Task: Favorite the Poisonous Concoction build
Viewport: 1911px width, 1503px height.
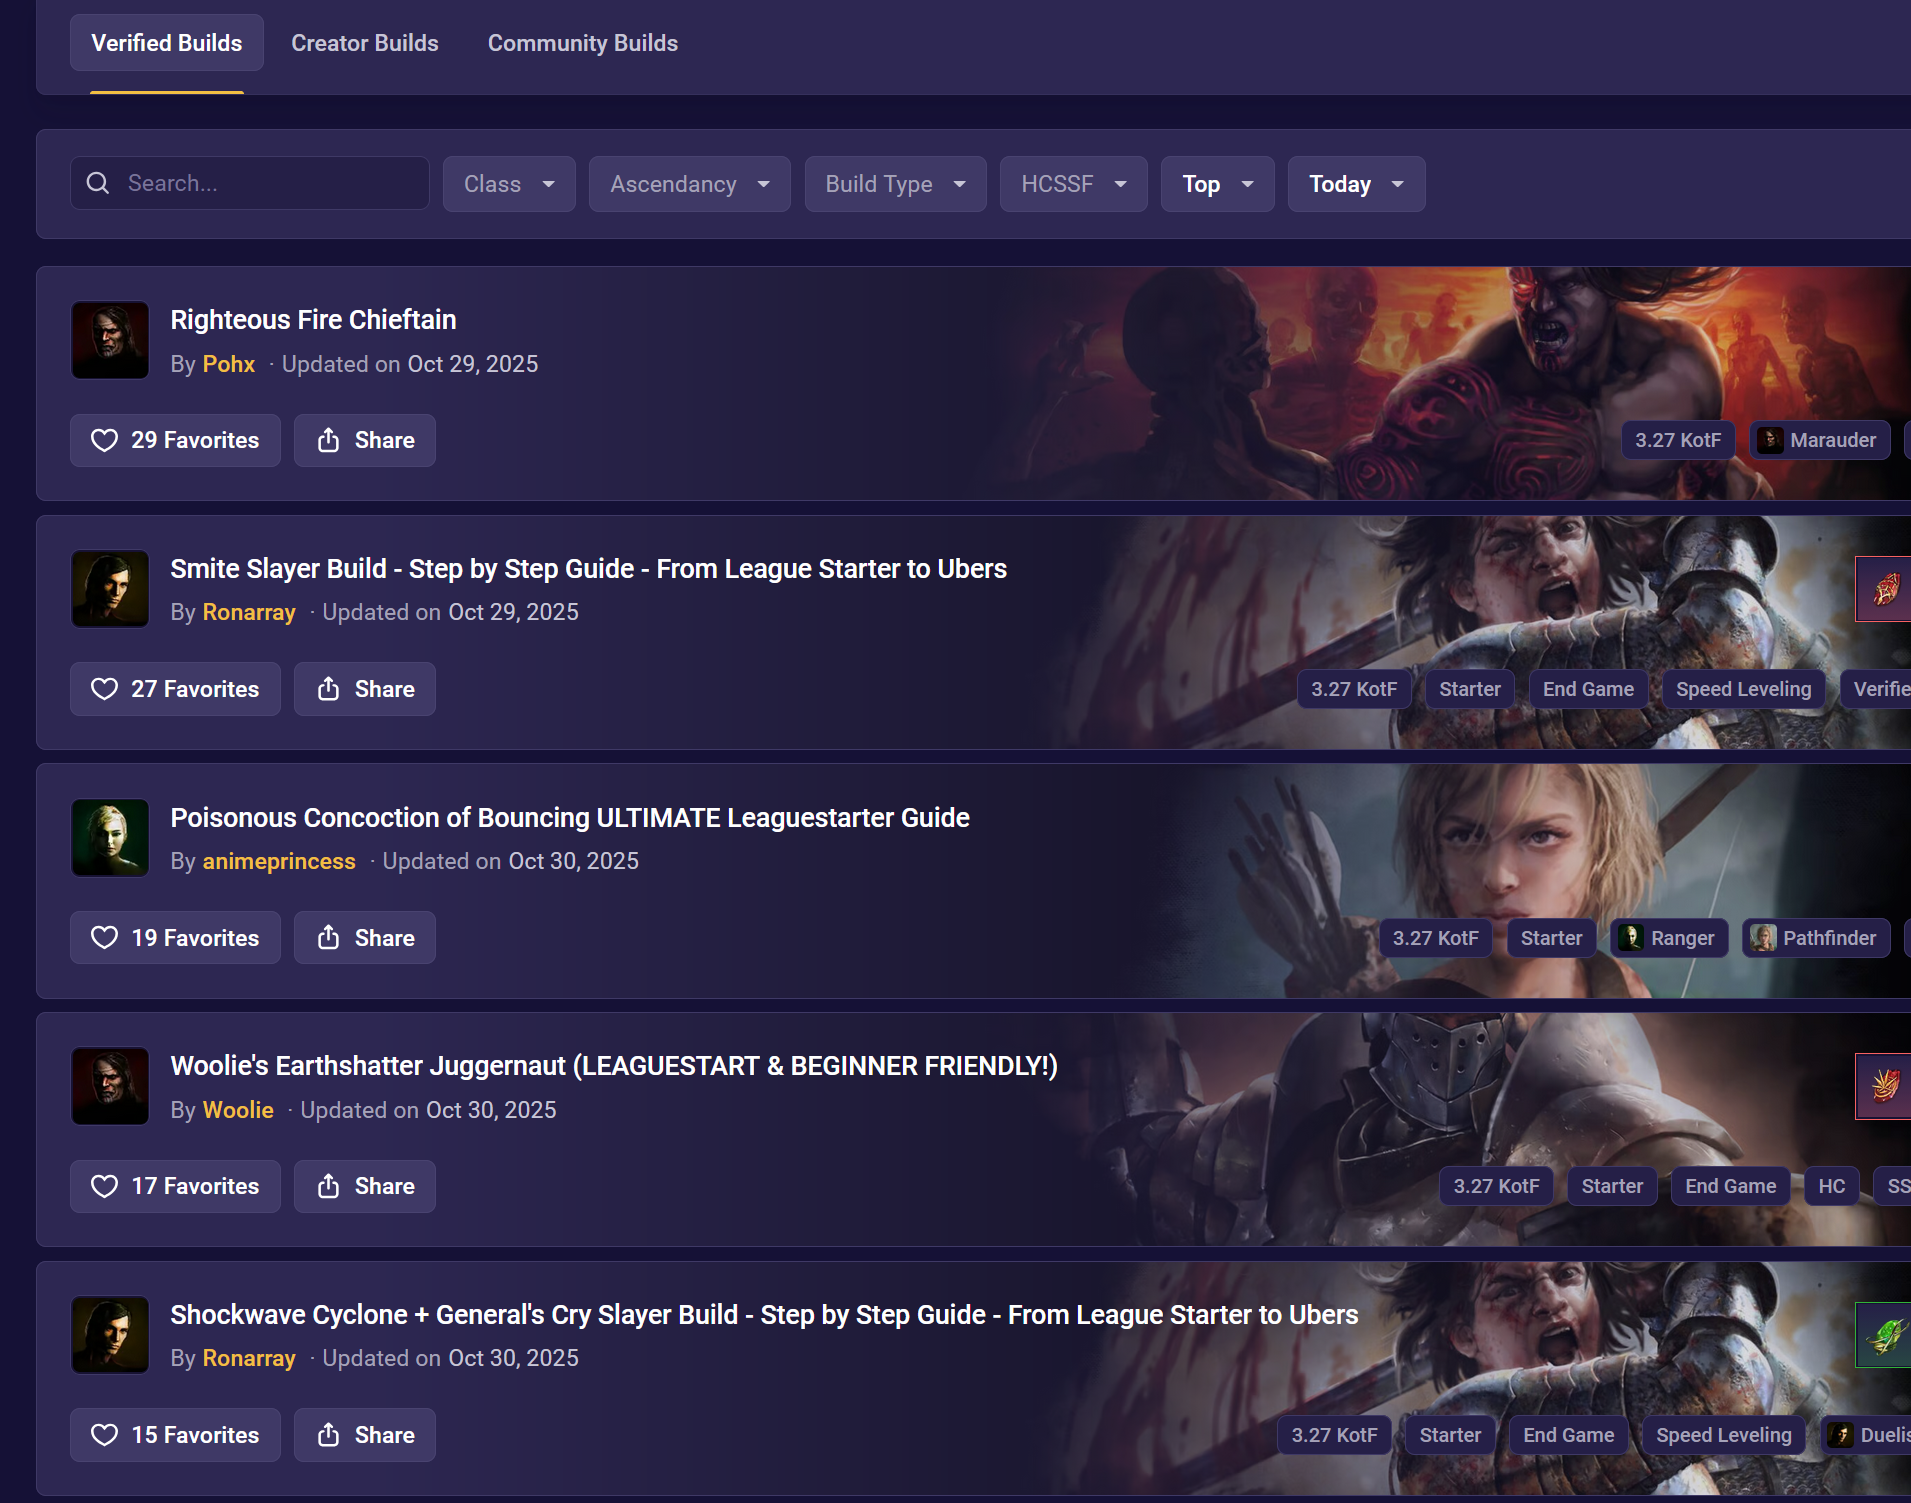Action: click(175, 938)
